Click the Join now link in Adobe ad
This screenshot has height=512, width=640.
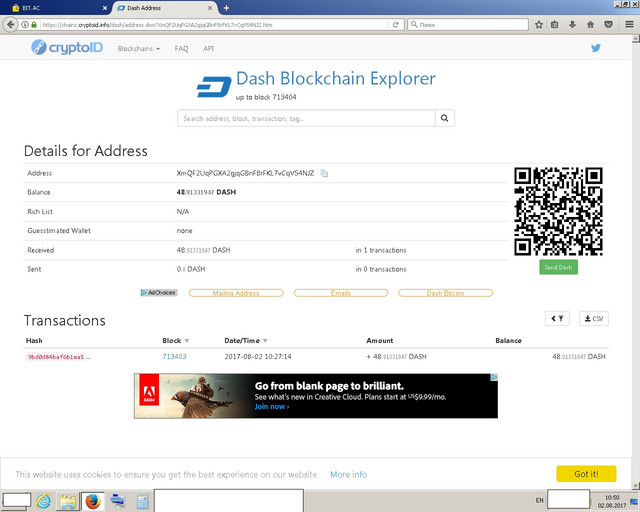272,406
